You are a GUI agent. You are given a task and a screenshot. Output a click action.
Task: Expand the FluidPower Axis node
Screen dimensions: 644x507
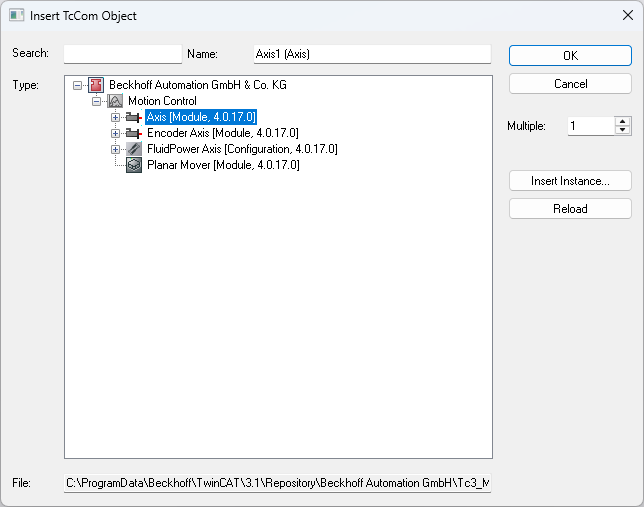click(x=115, y=150)
